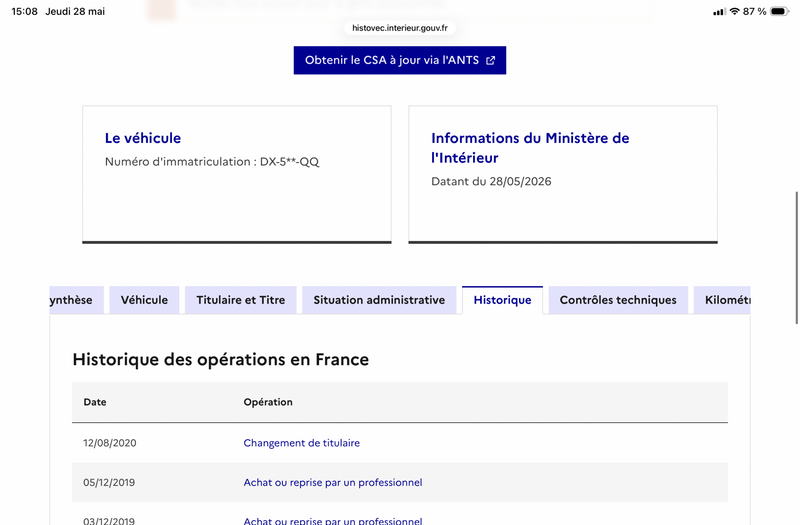
Task: Click the date 03/12/2019 cell
Action: tap(109, 520)
